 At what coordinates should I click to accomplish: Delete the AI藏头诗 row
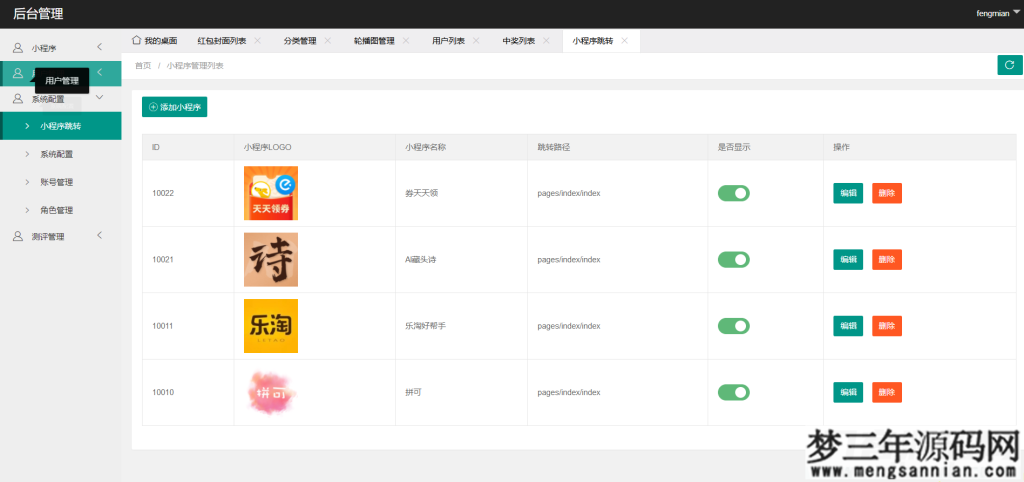887,259
